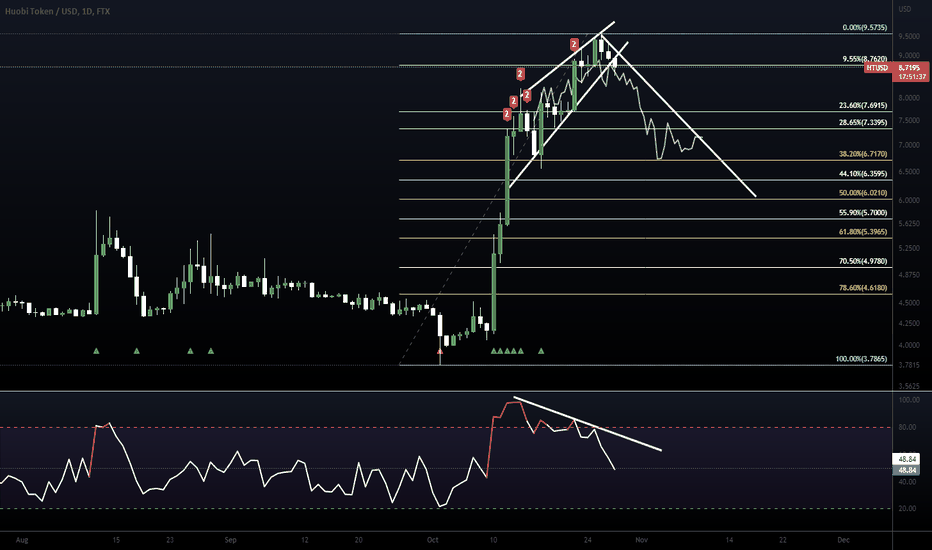Select the green dashed RSI oversold line
Screen dimensions: 932x550
(x=446, y=508)
